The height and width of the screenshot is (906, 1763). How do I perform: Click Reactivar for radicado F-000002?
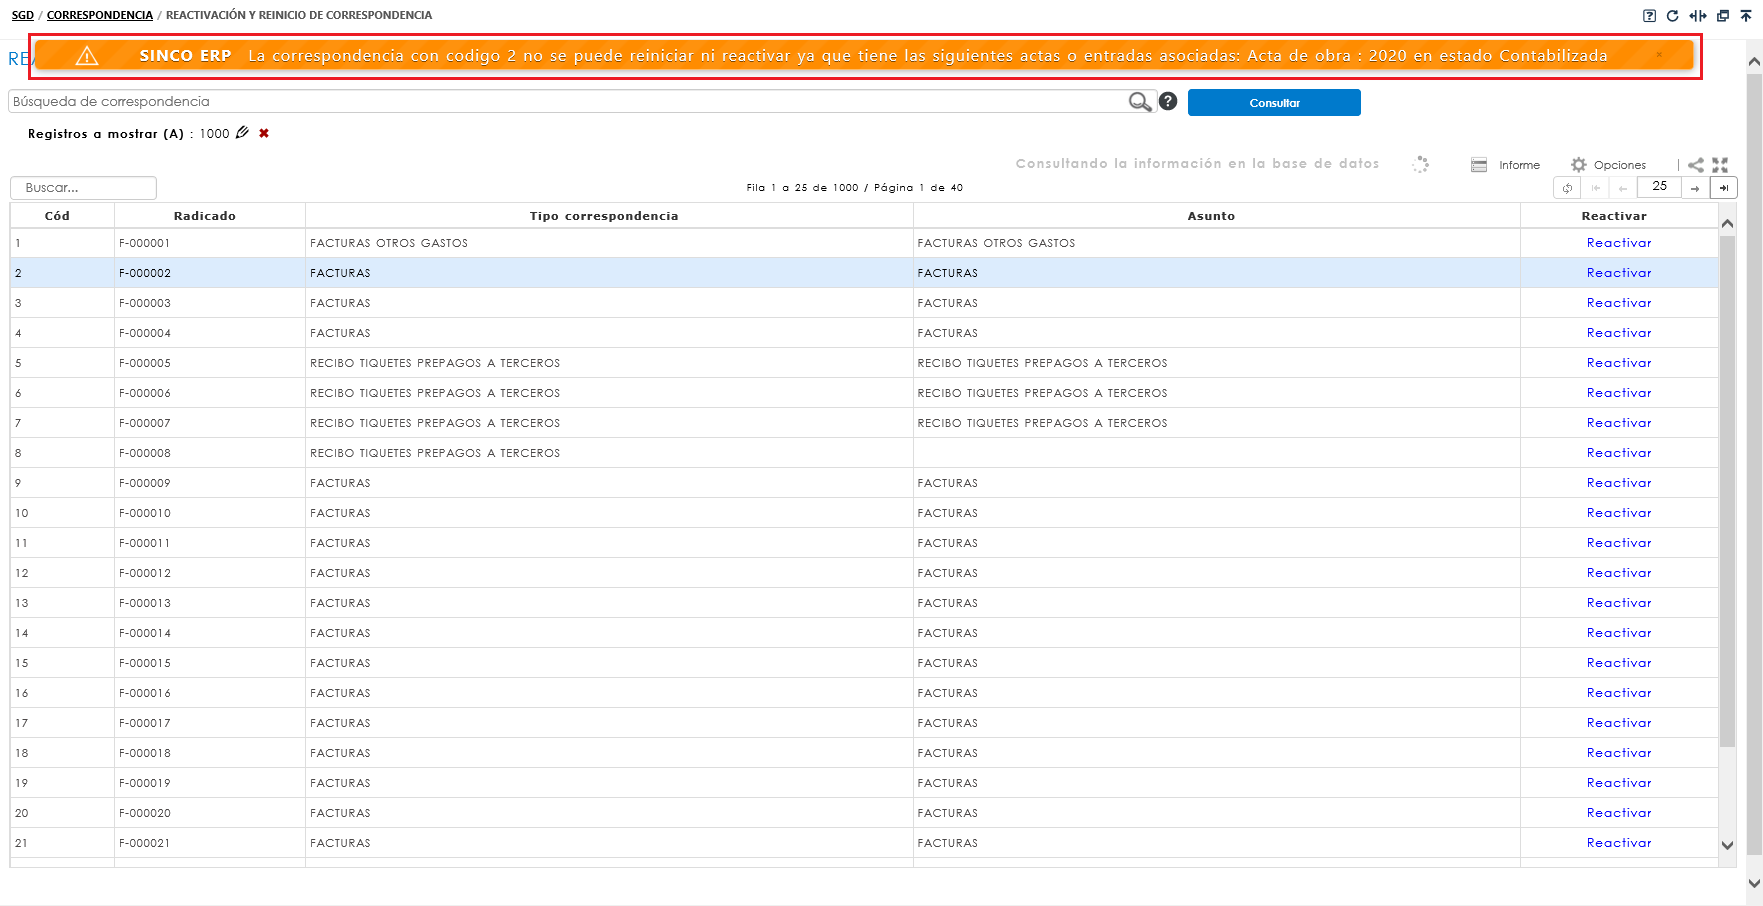pyautogui.click(x=1619, y=273)
